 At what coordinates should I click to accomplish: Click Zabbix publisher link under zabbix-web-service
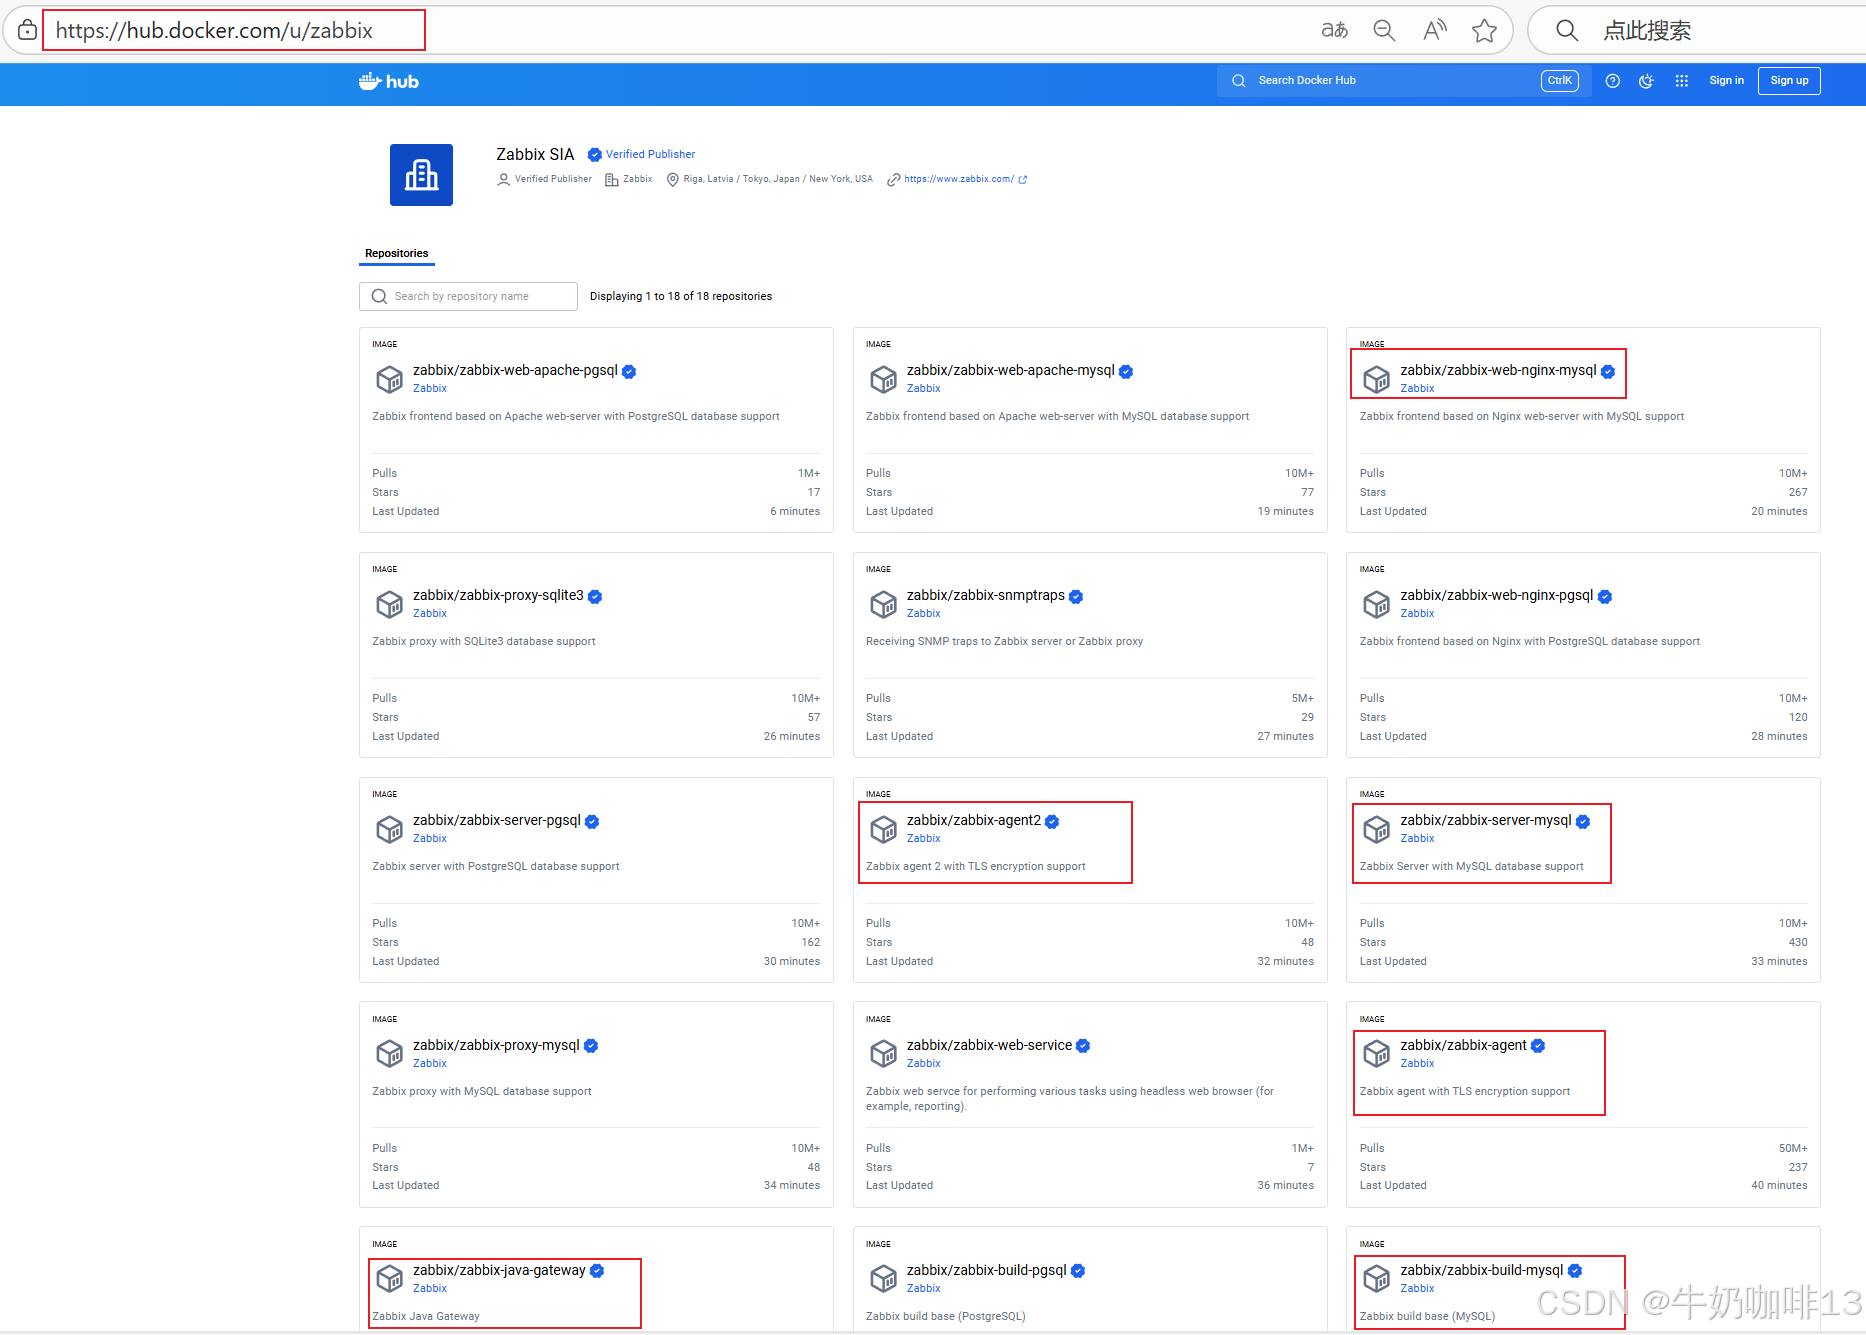pyautogui.click(x=923, y=1063)
